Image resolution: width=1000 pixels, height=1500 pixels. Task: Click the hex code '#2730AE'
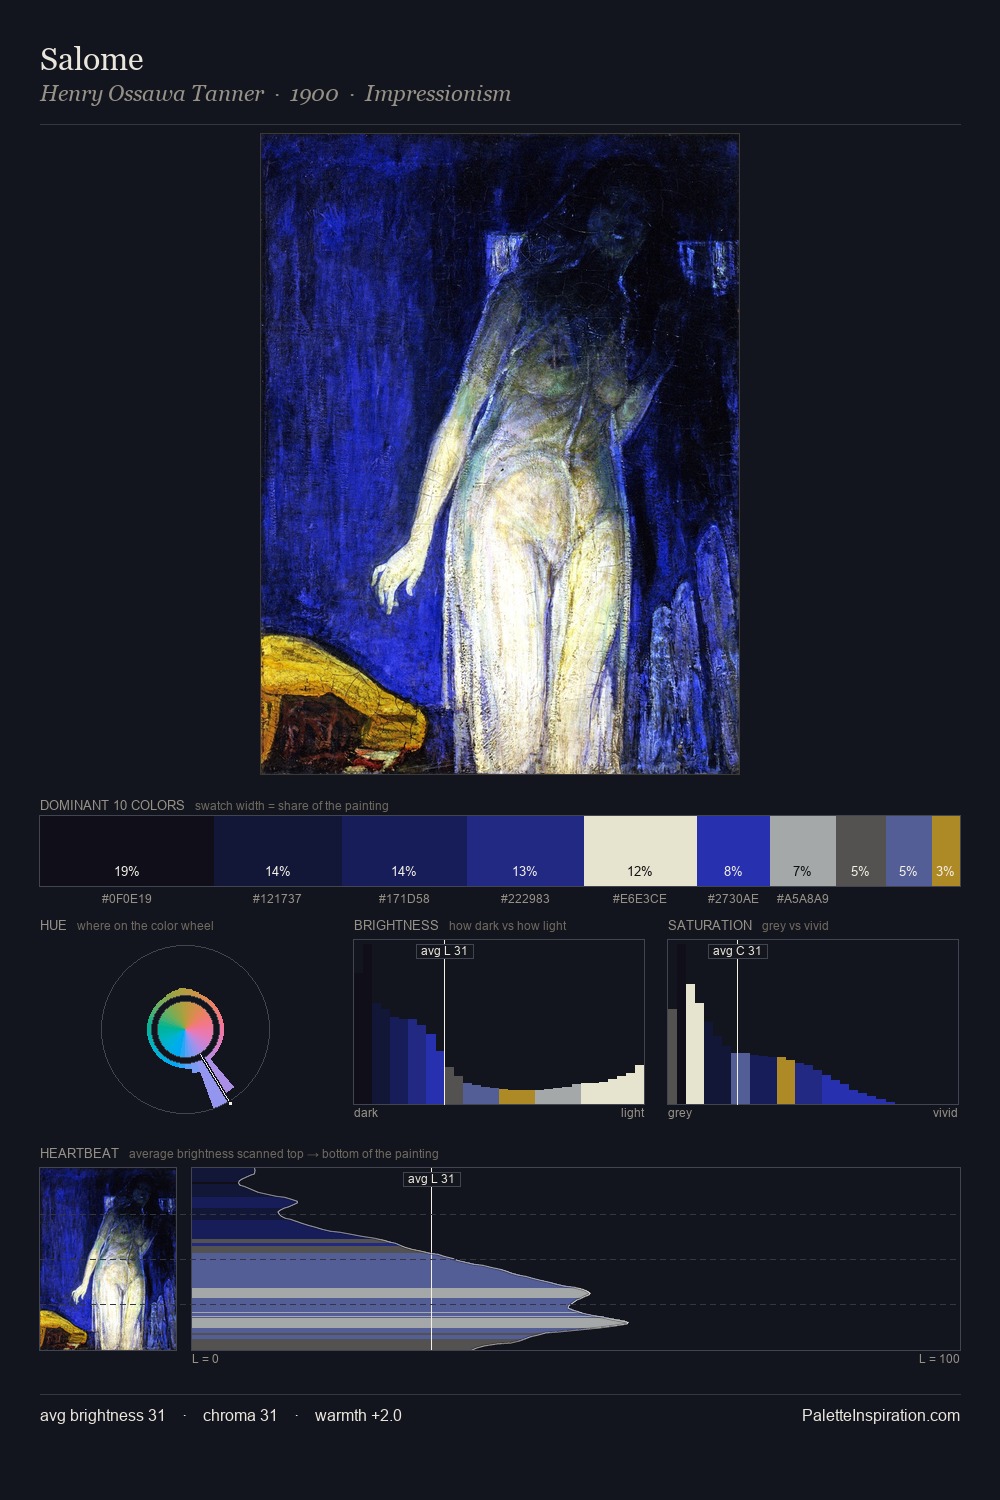(x=733, y=899)
